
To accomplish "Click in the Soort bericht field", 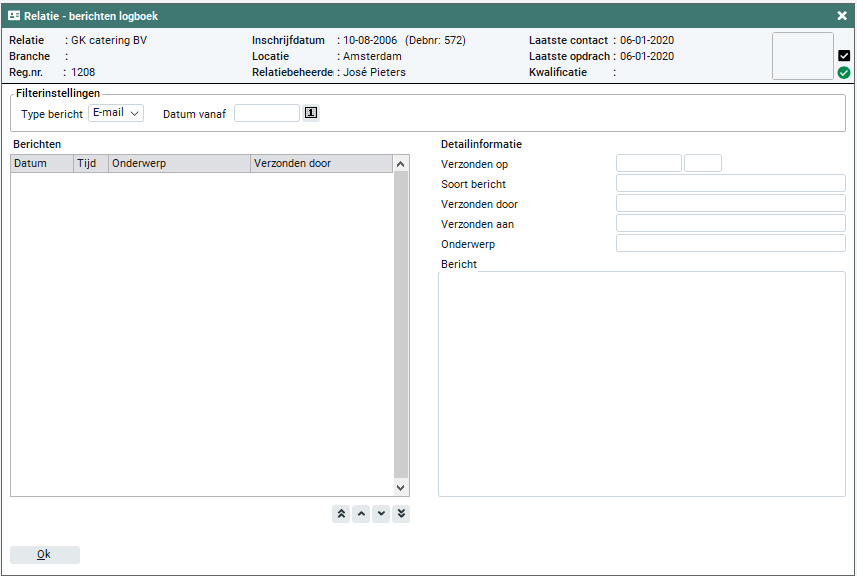I will click(x=730, y=183).
